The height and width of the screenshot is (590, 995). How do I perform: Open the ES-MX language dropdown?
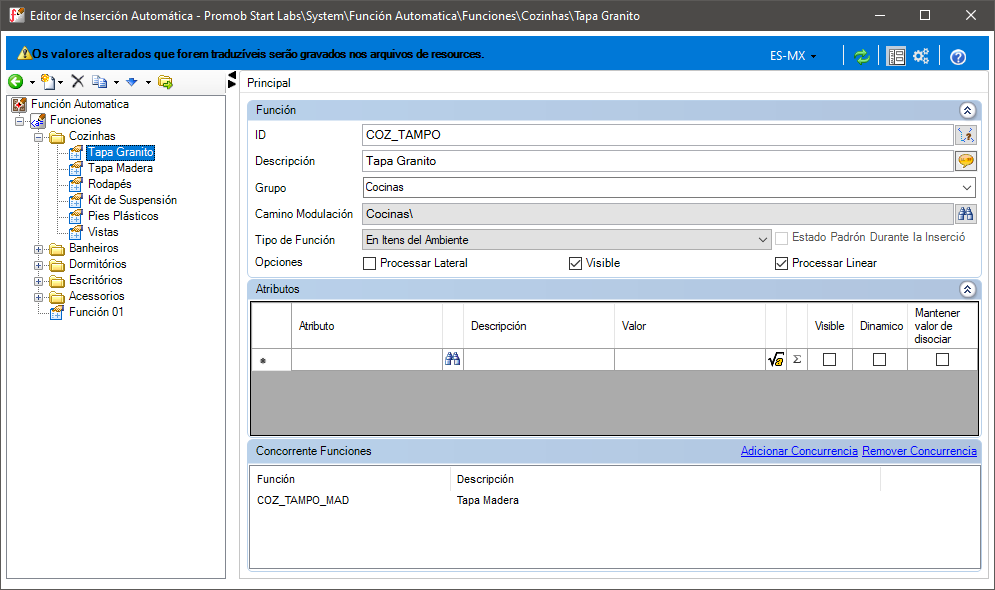(x=793, y=56)
